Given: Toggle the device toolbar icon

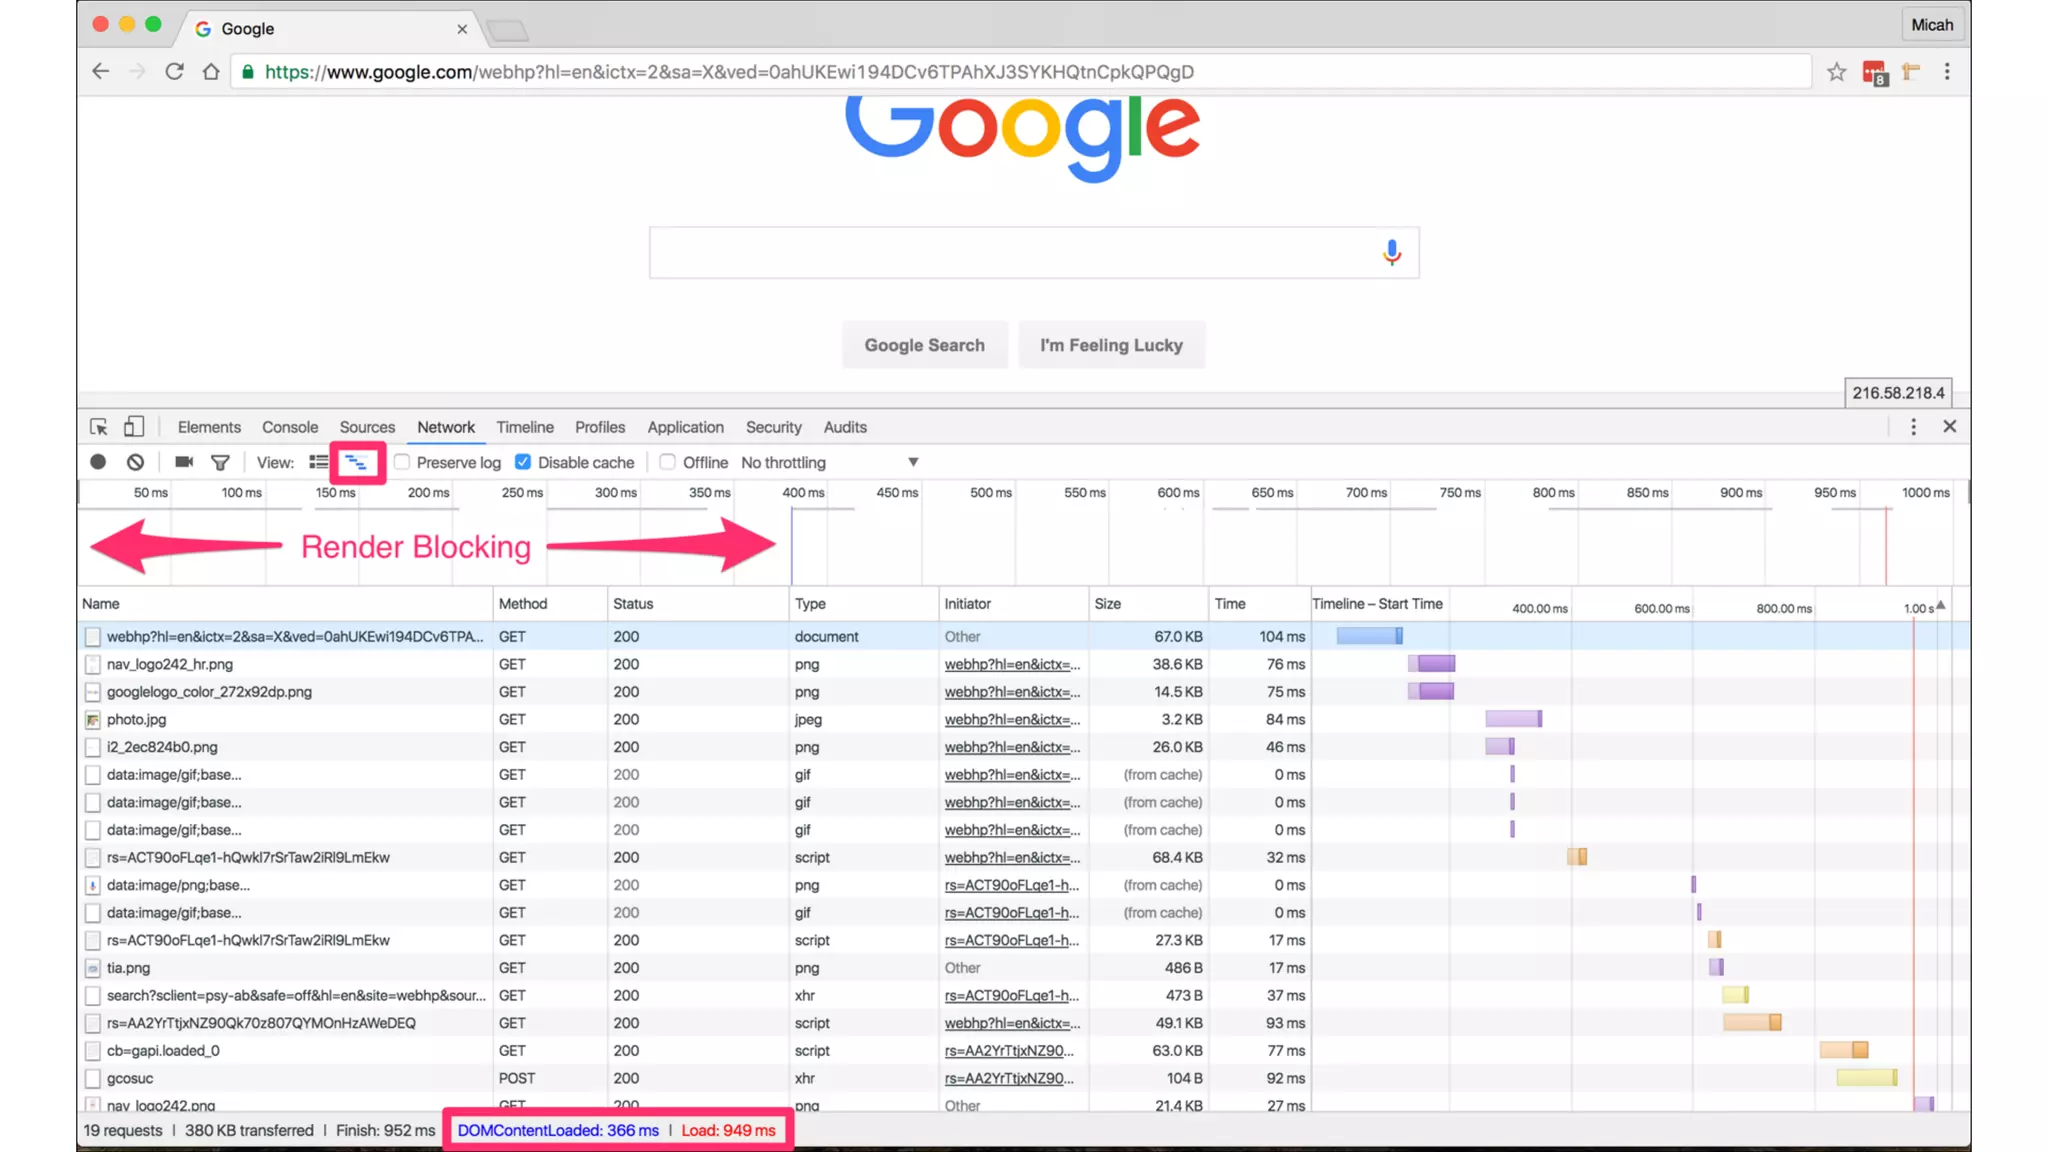Looking at the screenshot, I should point(133,427).
